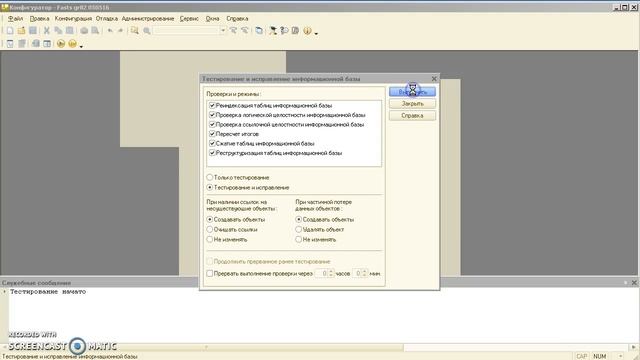Select 'Очищать ссылки' radio button
The width and height of the screenshot is (640, 360).
click(210, 229)
